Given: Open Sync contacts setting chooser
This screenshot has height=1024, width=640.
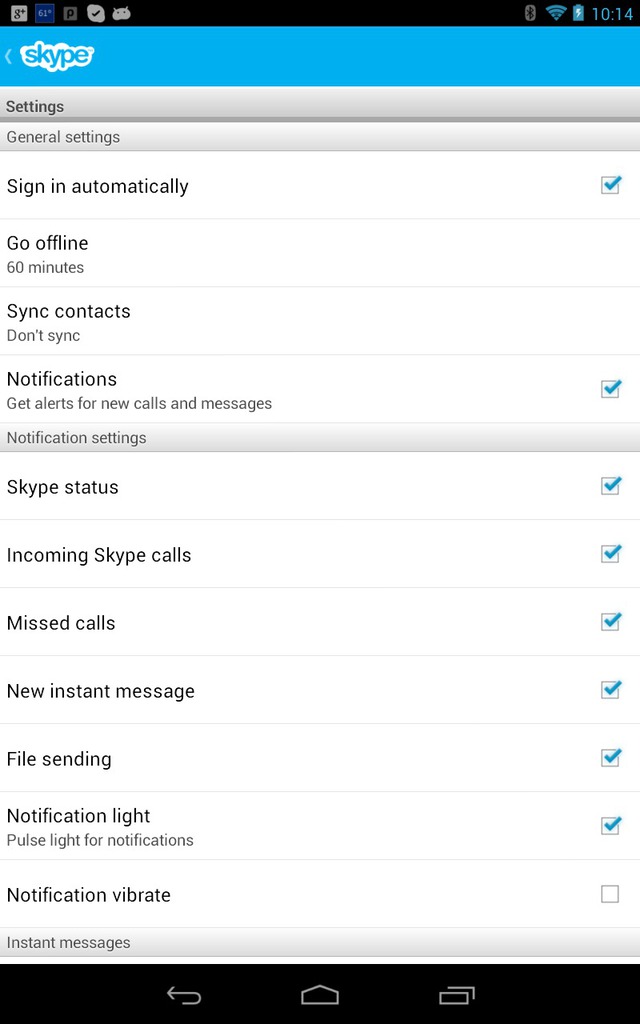Looking at the screenshot, I should 320,321.
